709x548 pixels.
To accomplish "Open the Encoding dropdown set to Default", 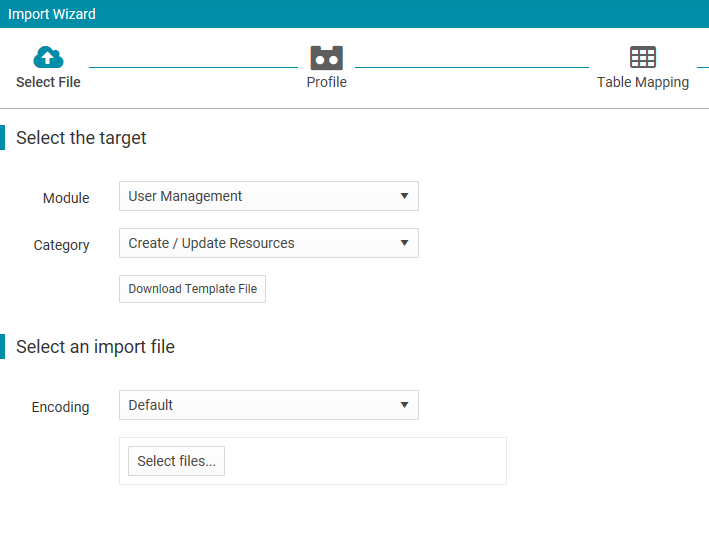I will [x=269, y=405].
